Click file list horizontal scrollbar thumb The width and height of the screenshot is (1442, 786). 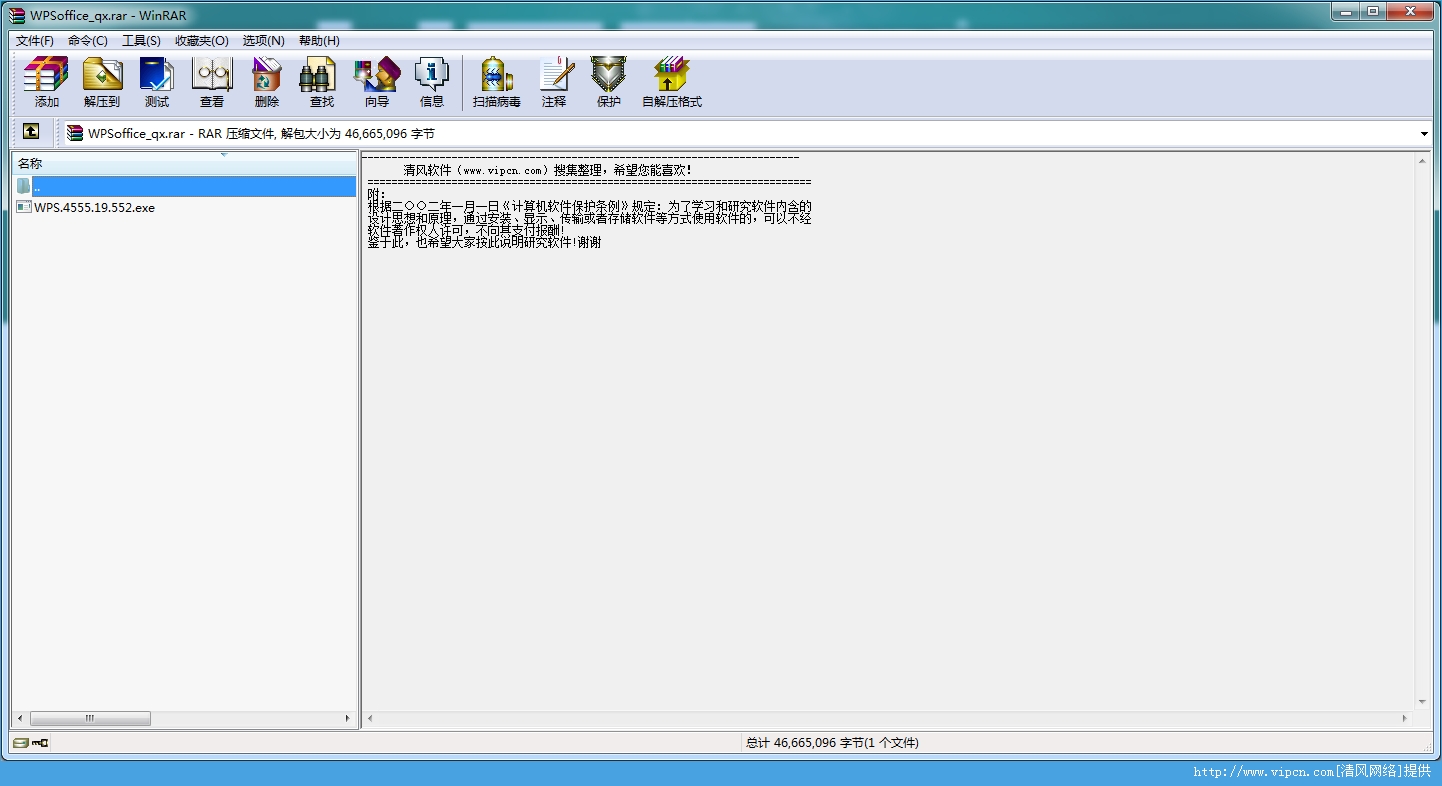click(90, 718)
